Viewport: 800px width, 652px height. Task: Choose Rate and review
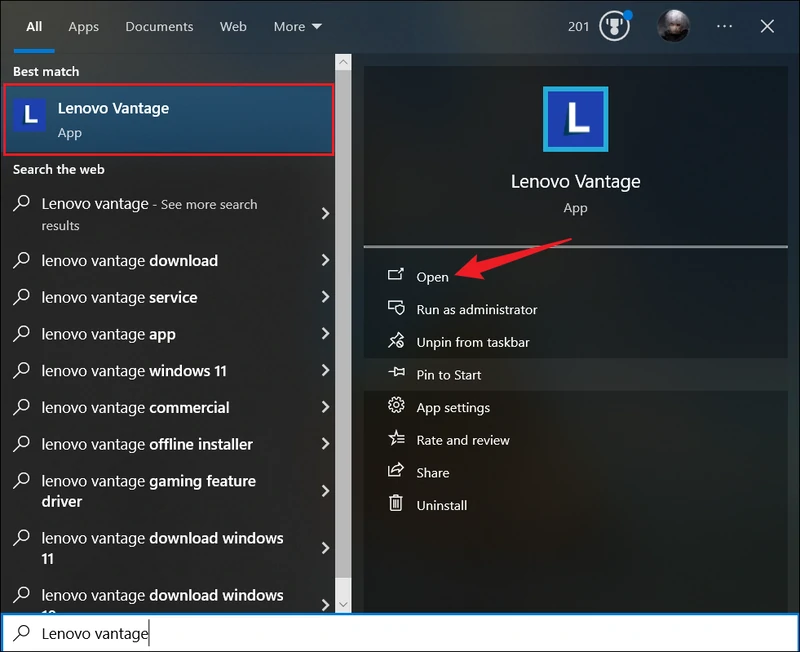(463, 440)
